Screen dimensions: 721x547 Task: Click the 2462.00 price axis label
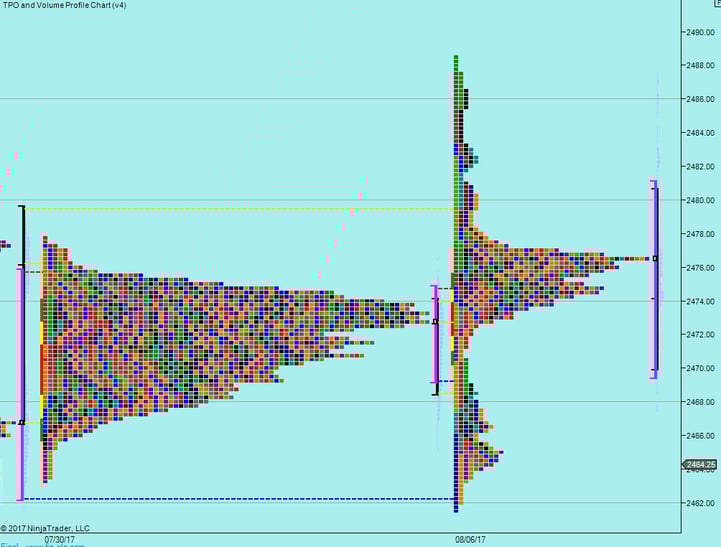pos(700,503)
